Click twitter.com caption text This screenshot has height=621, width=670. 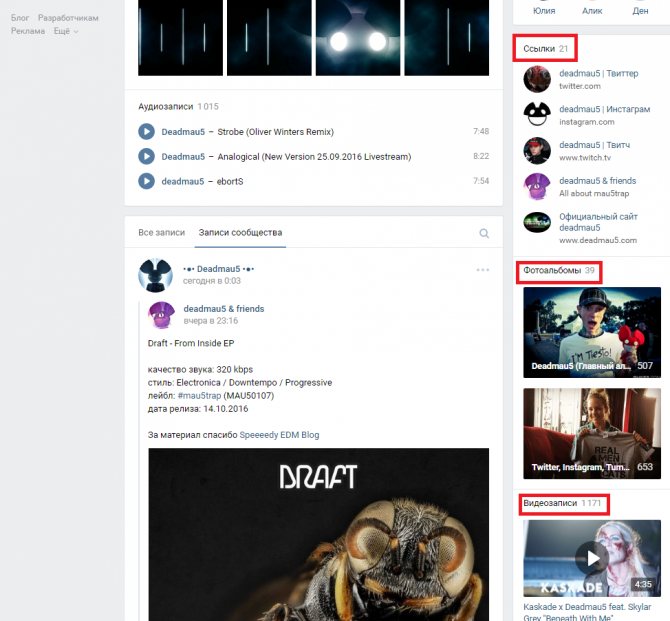[580, 86]
